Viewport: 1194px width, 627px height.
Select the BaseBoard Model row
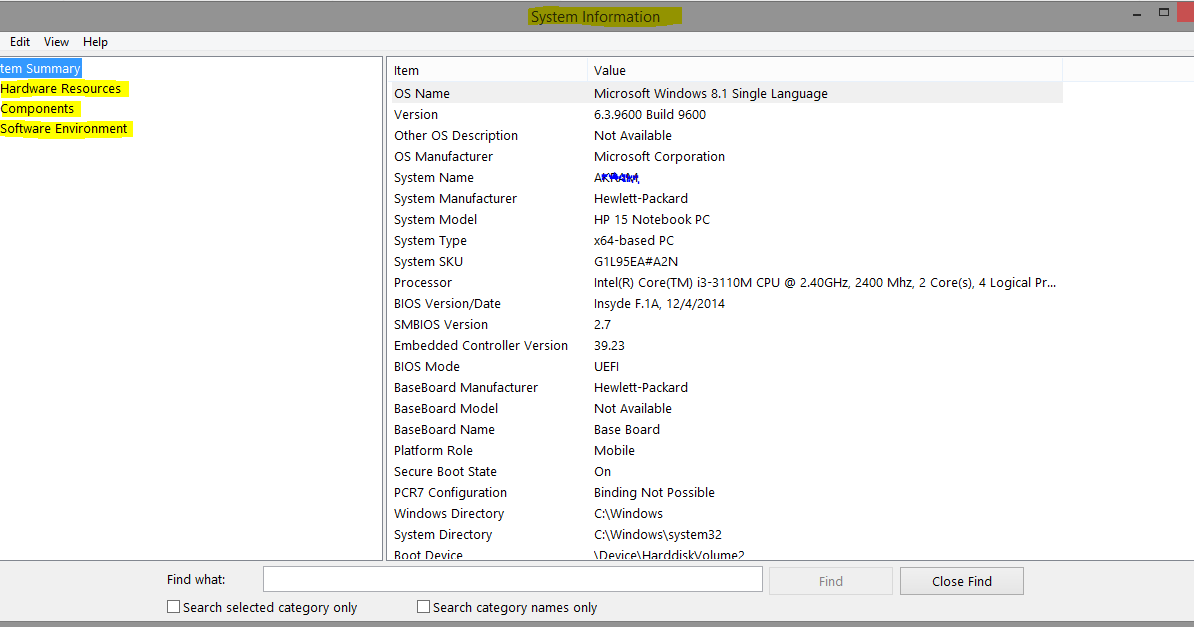pos(725,408)
